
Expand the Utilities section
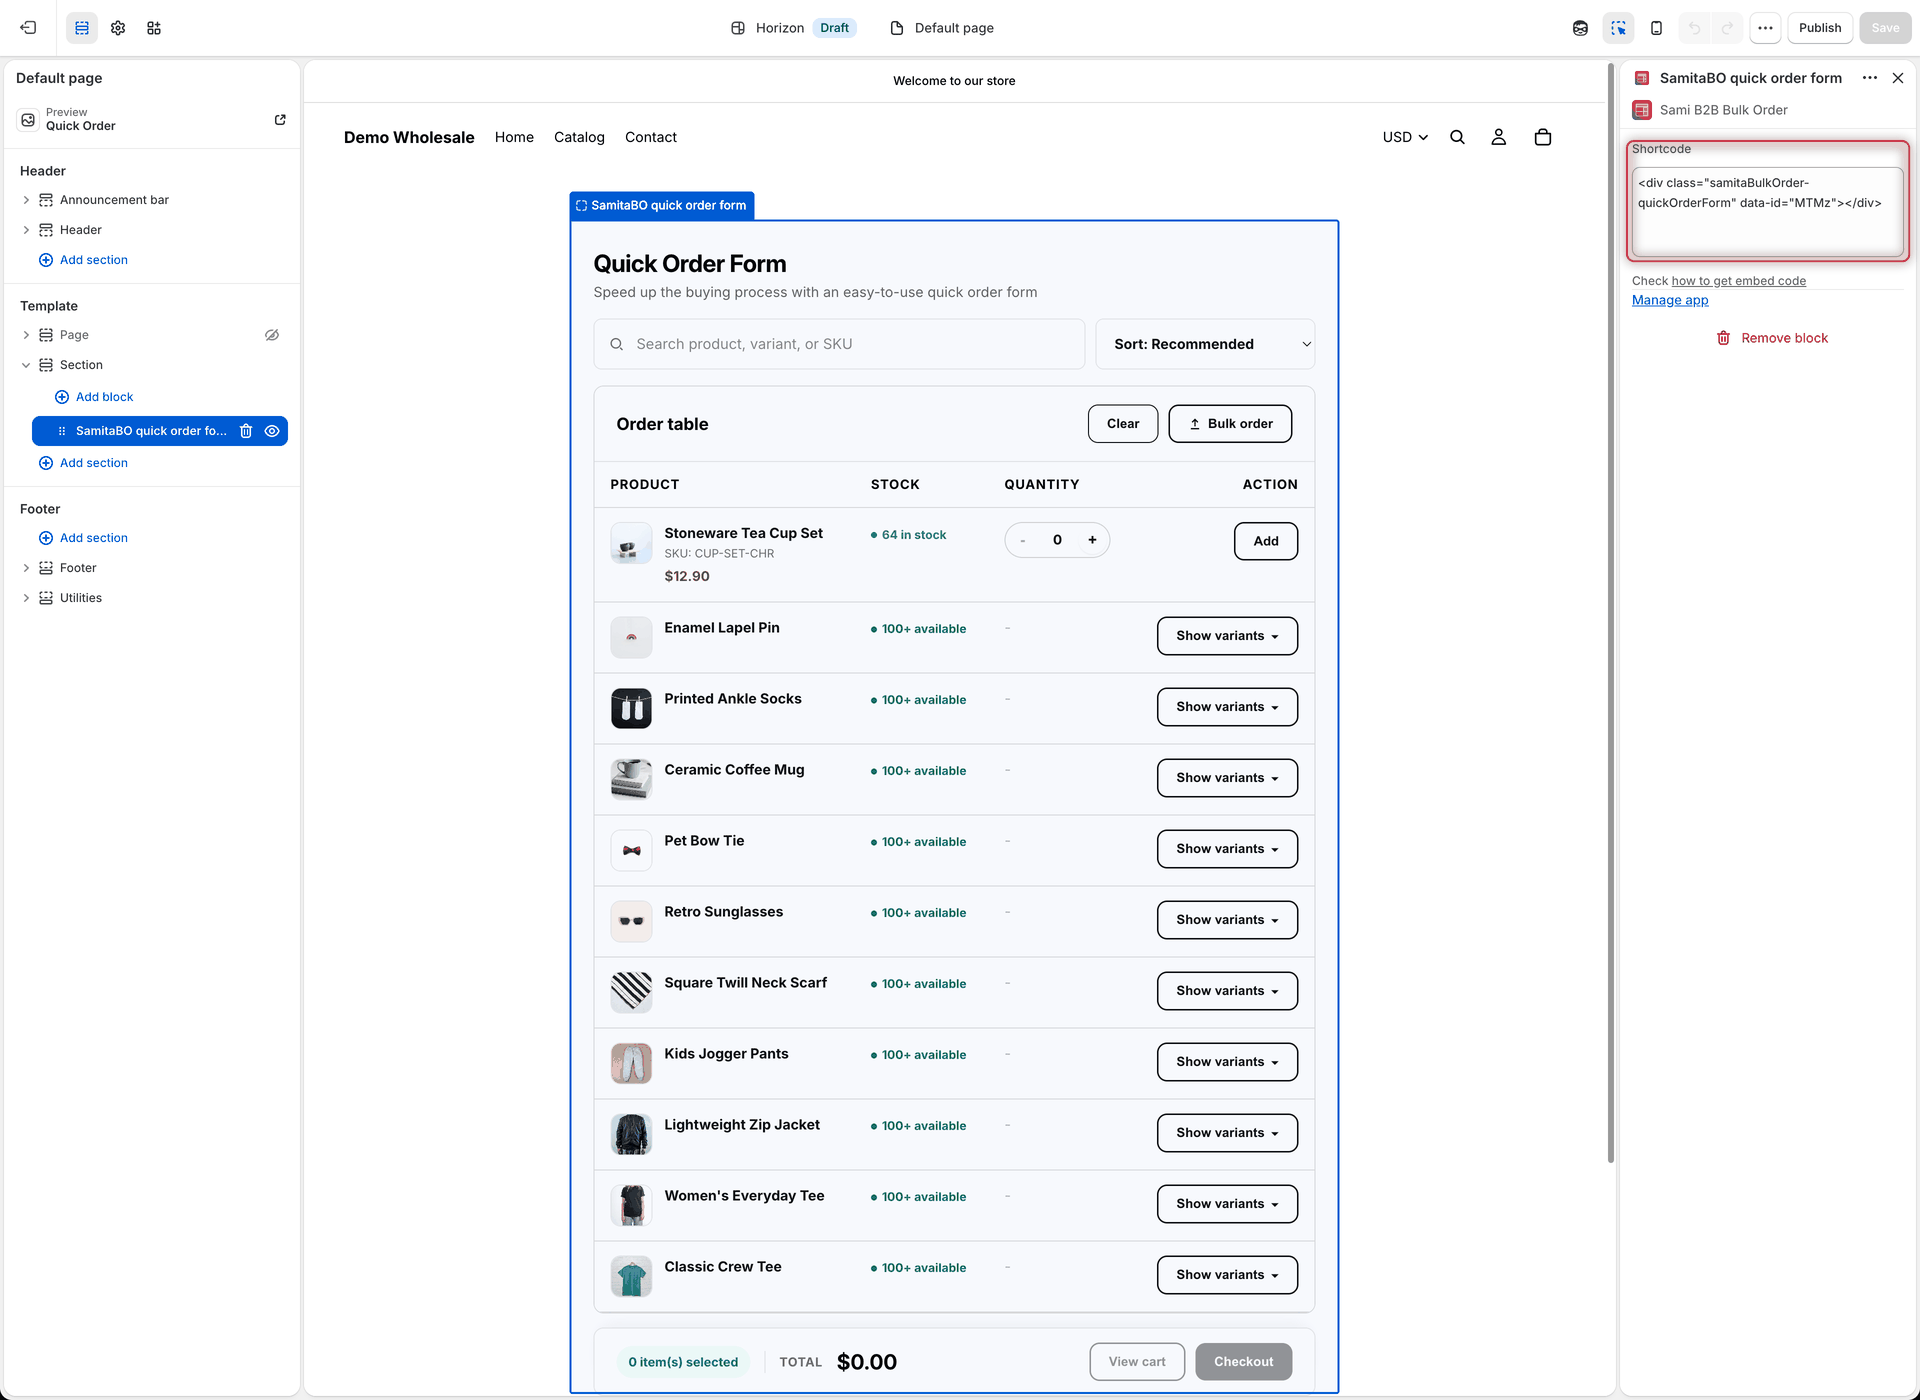coord(26,598)
